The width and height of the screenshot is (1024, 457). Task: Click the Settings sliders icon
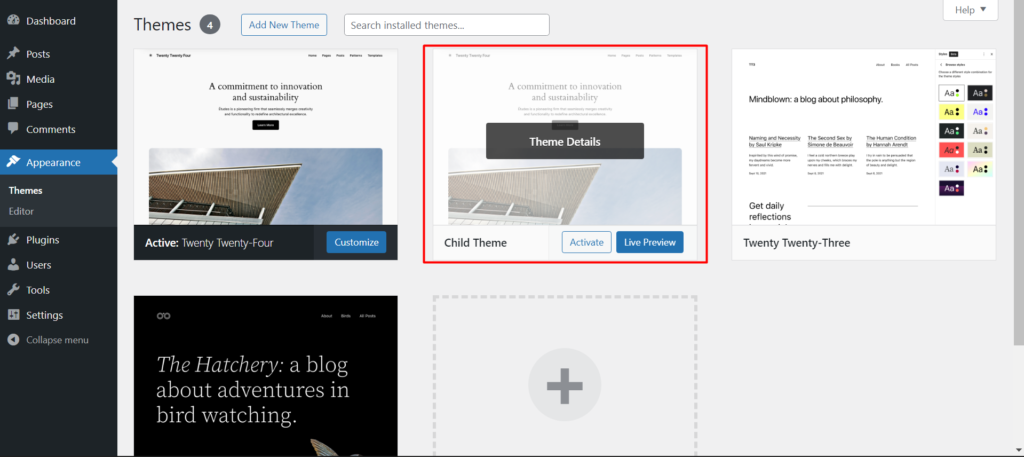13,315
